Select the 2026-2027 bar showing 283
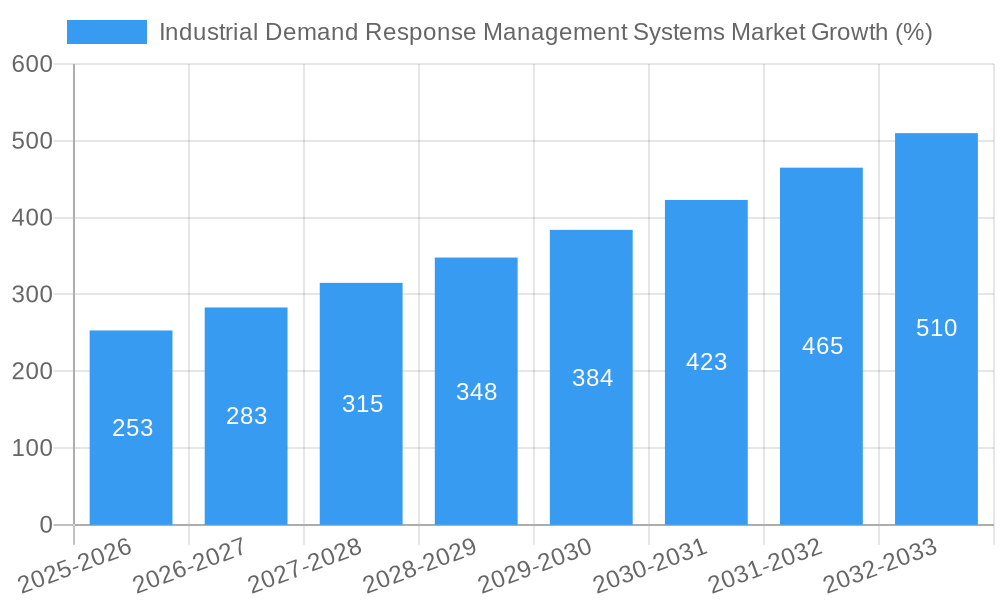Viewport: 1000px width, 600px height. [x=246, y=416]
